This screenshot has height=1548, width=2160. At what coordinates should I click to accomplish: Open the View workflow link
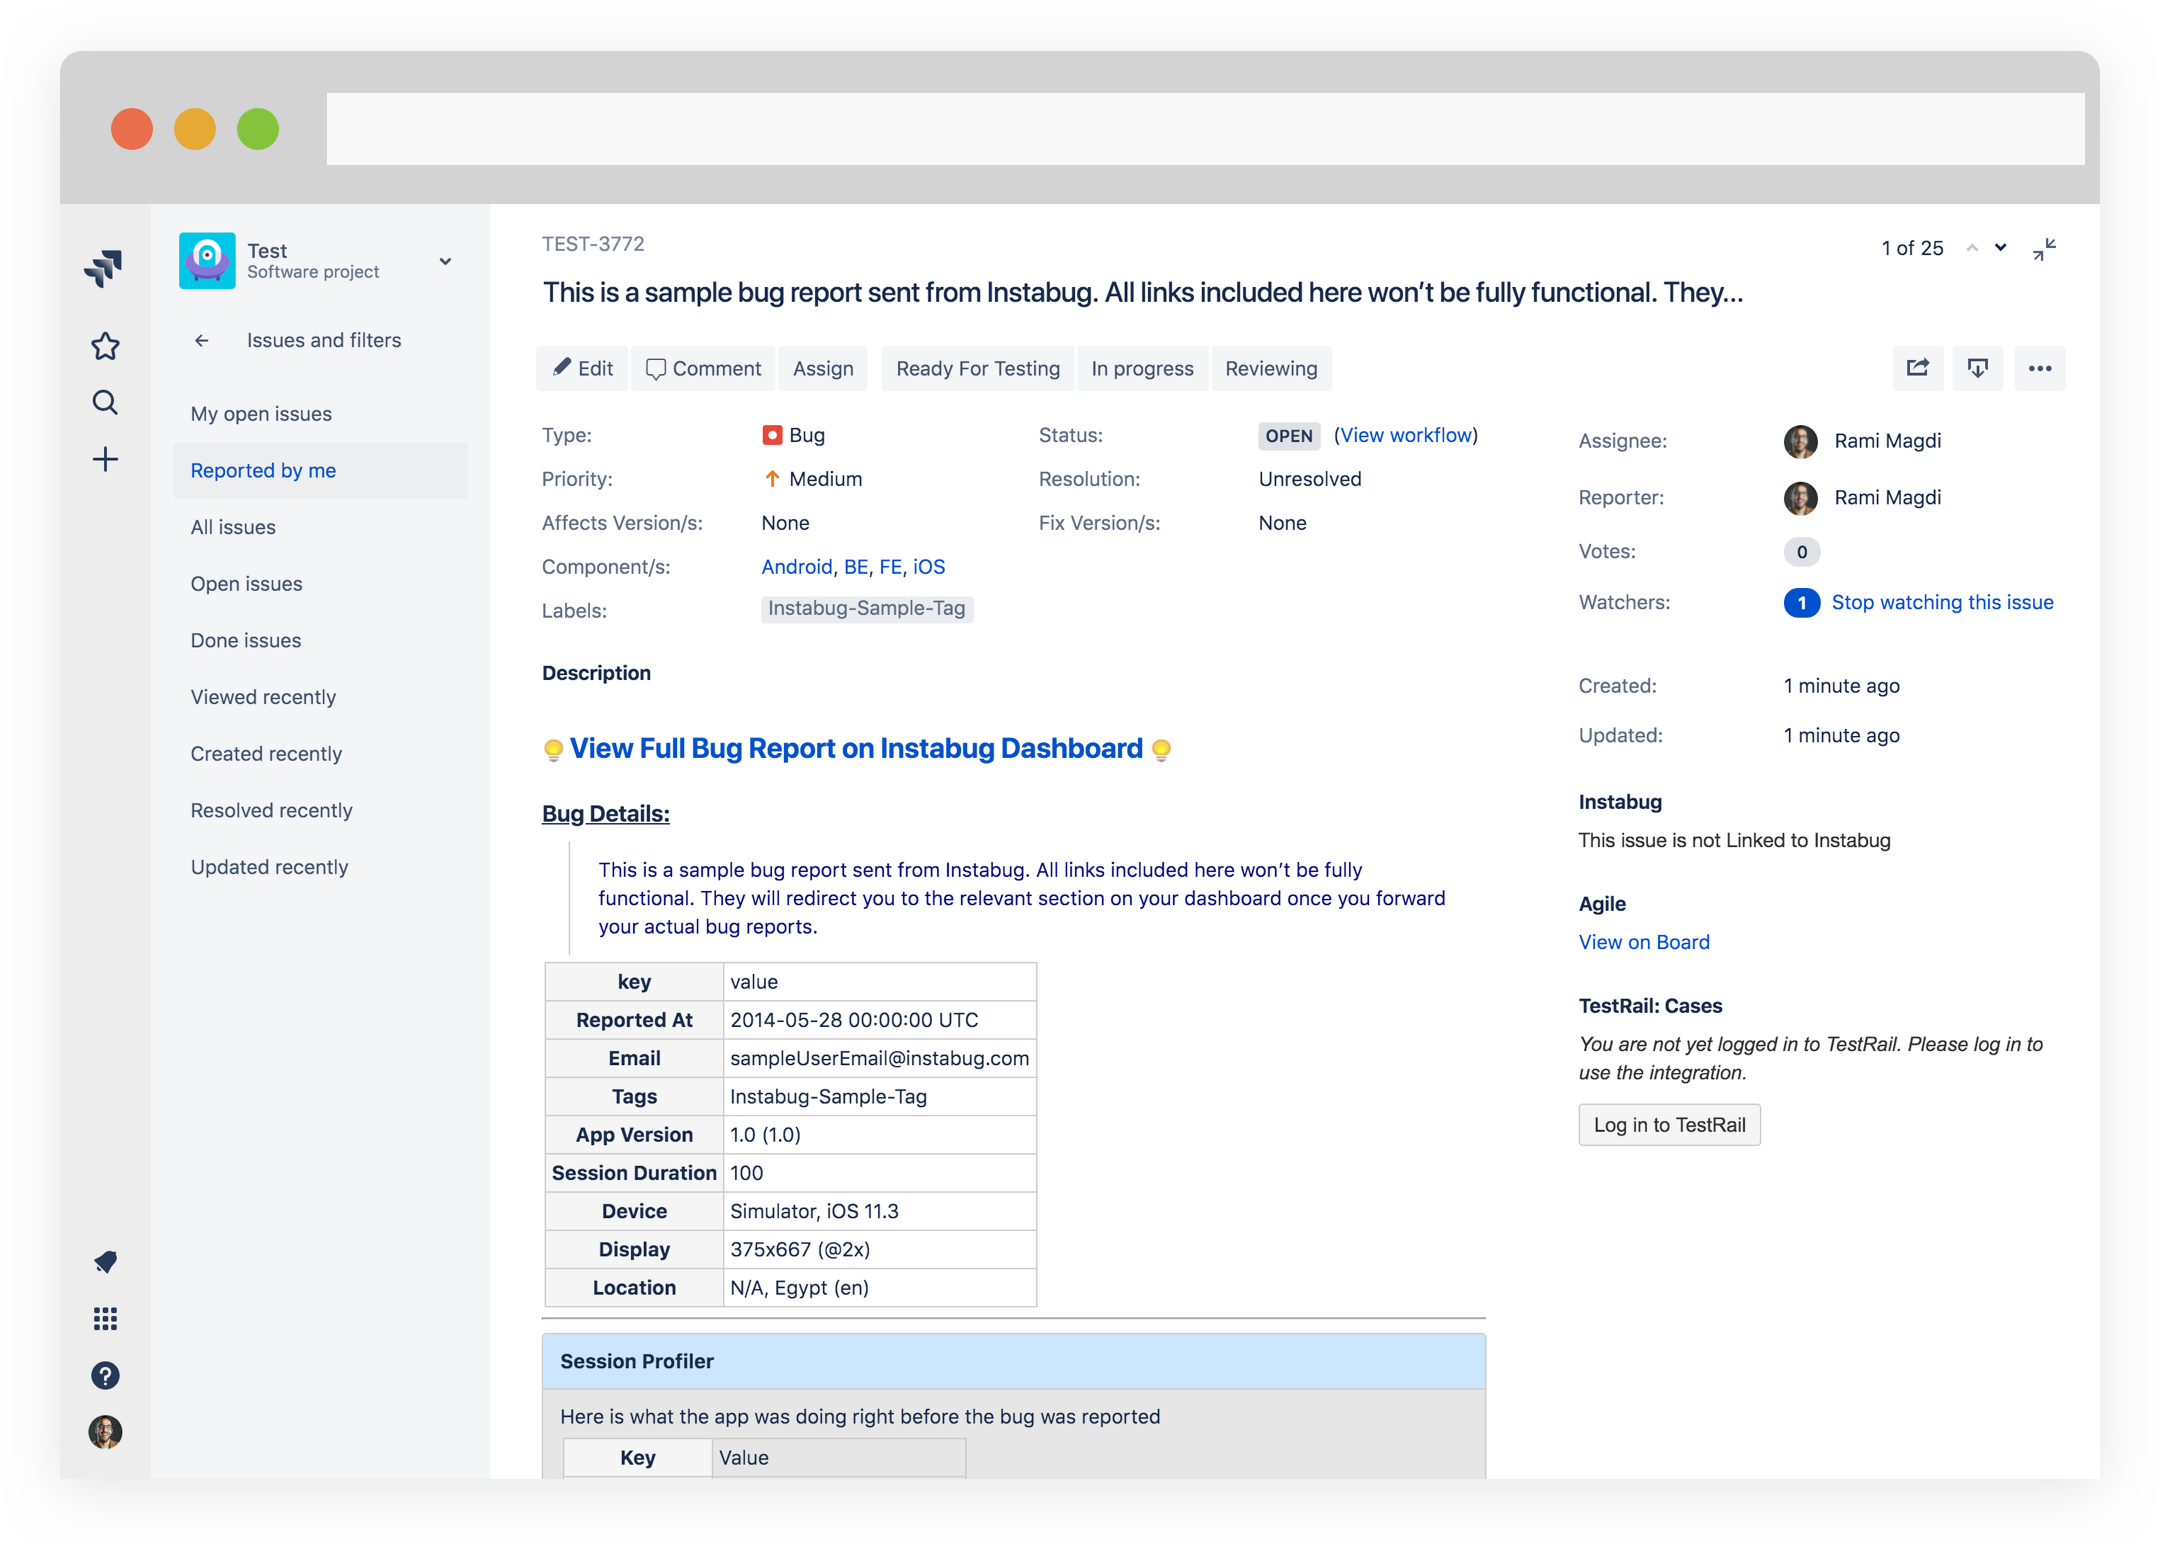click(1406, 435)
